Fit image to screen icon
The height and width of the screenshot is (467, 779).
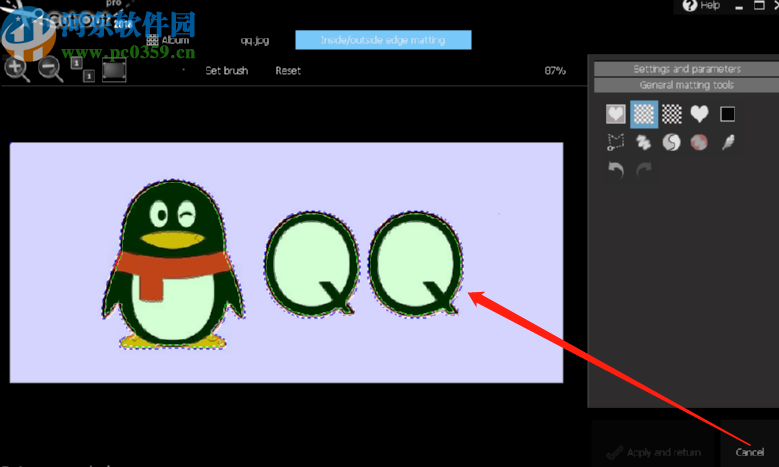tap(114, 69)
